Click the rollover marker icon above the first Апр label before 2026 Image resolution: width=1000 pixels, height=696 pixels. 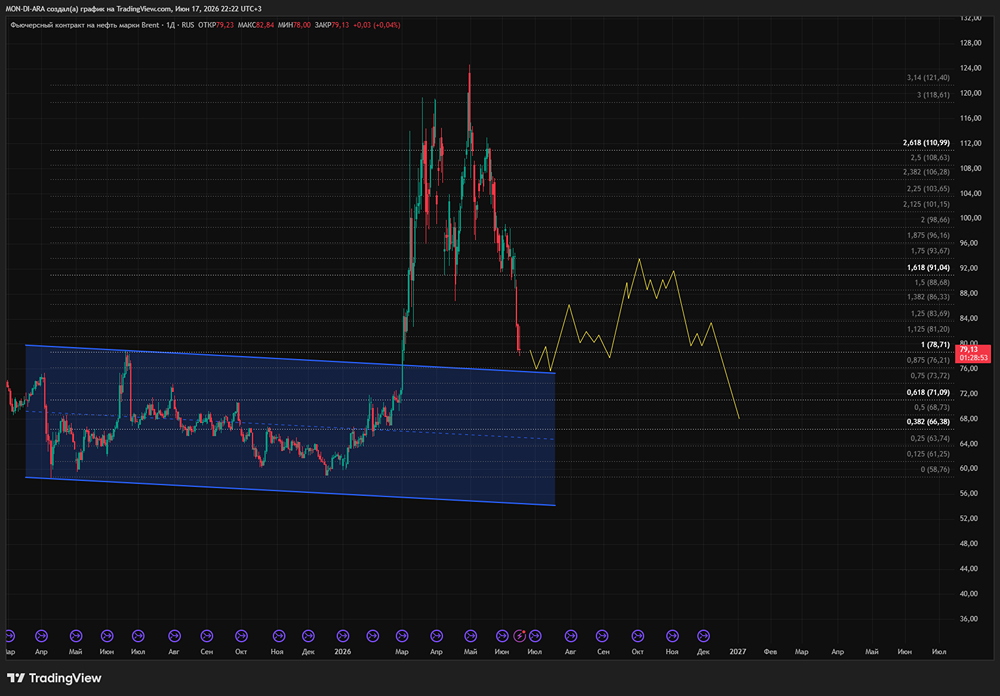coord(41,635)
